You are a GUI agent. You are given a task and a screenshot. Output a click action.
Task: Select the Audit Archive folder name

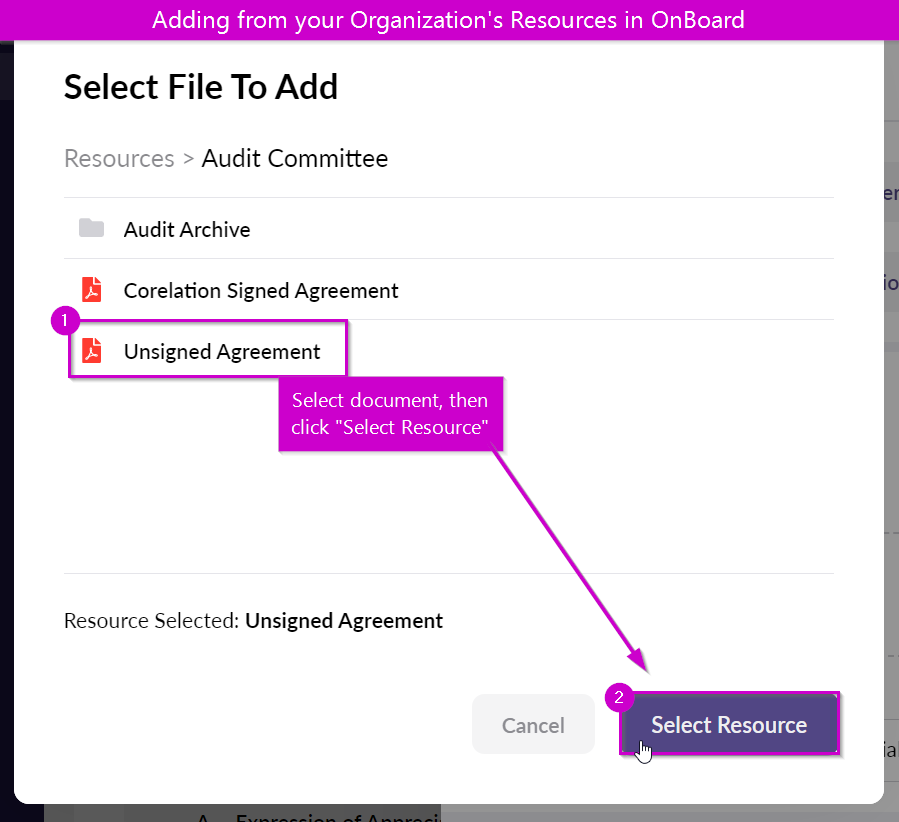pyautogui.click(x=187, y=229)
